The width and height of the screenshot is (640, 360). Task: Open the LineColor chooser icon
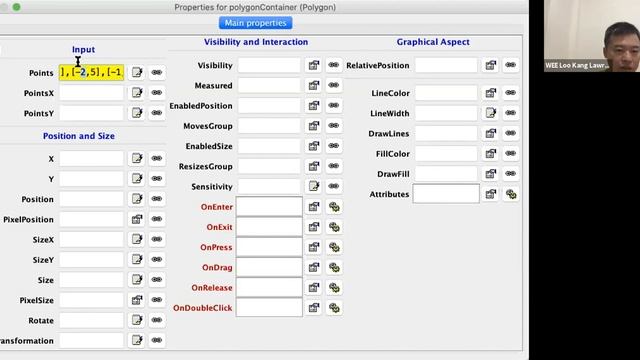coord(490,93)
